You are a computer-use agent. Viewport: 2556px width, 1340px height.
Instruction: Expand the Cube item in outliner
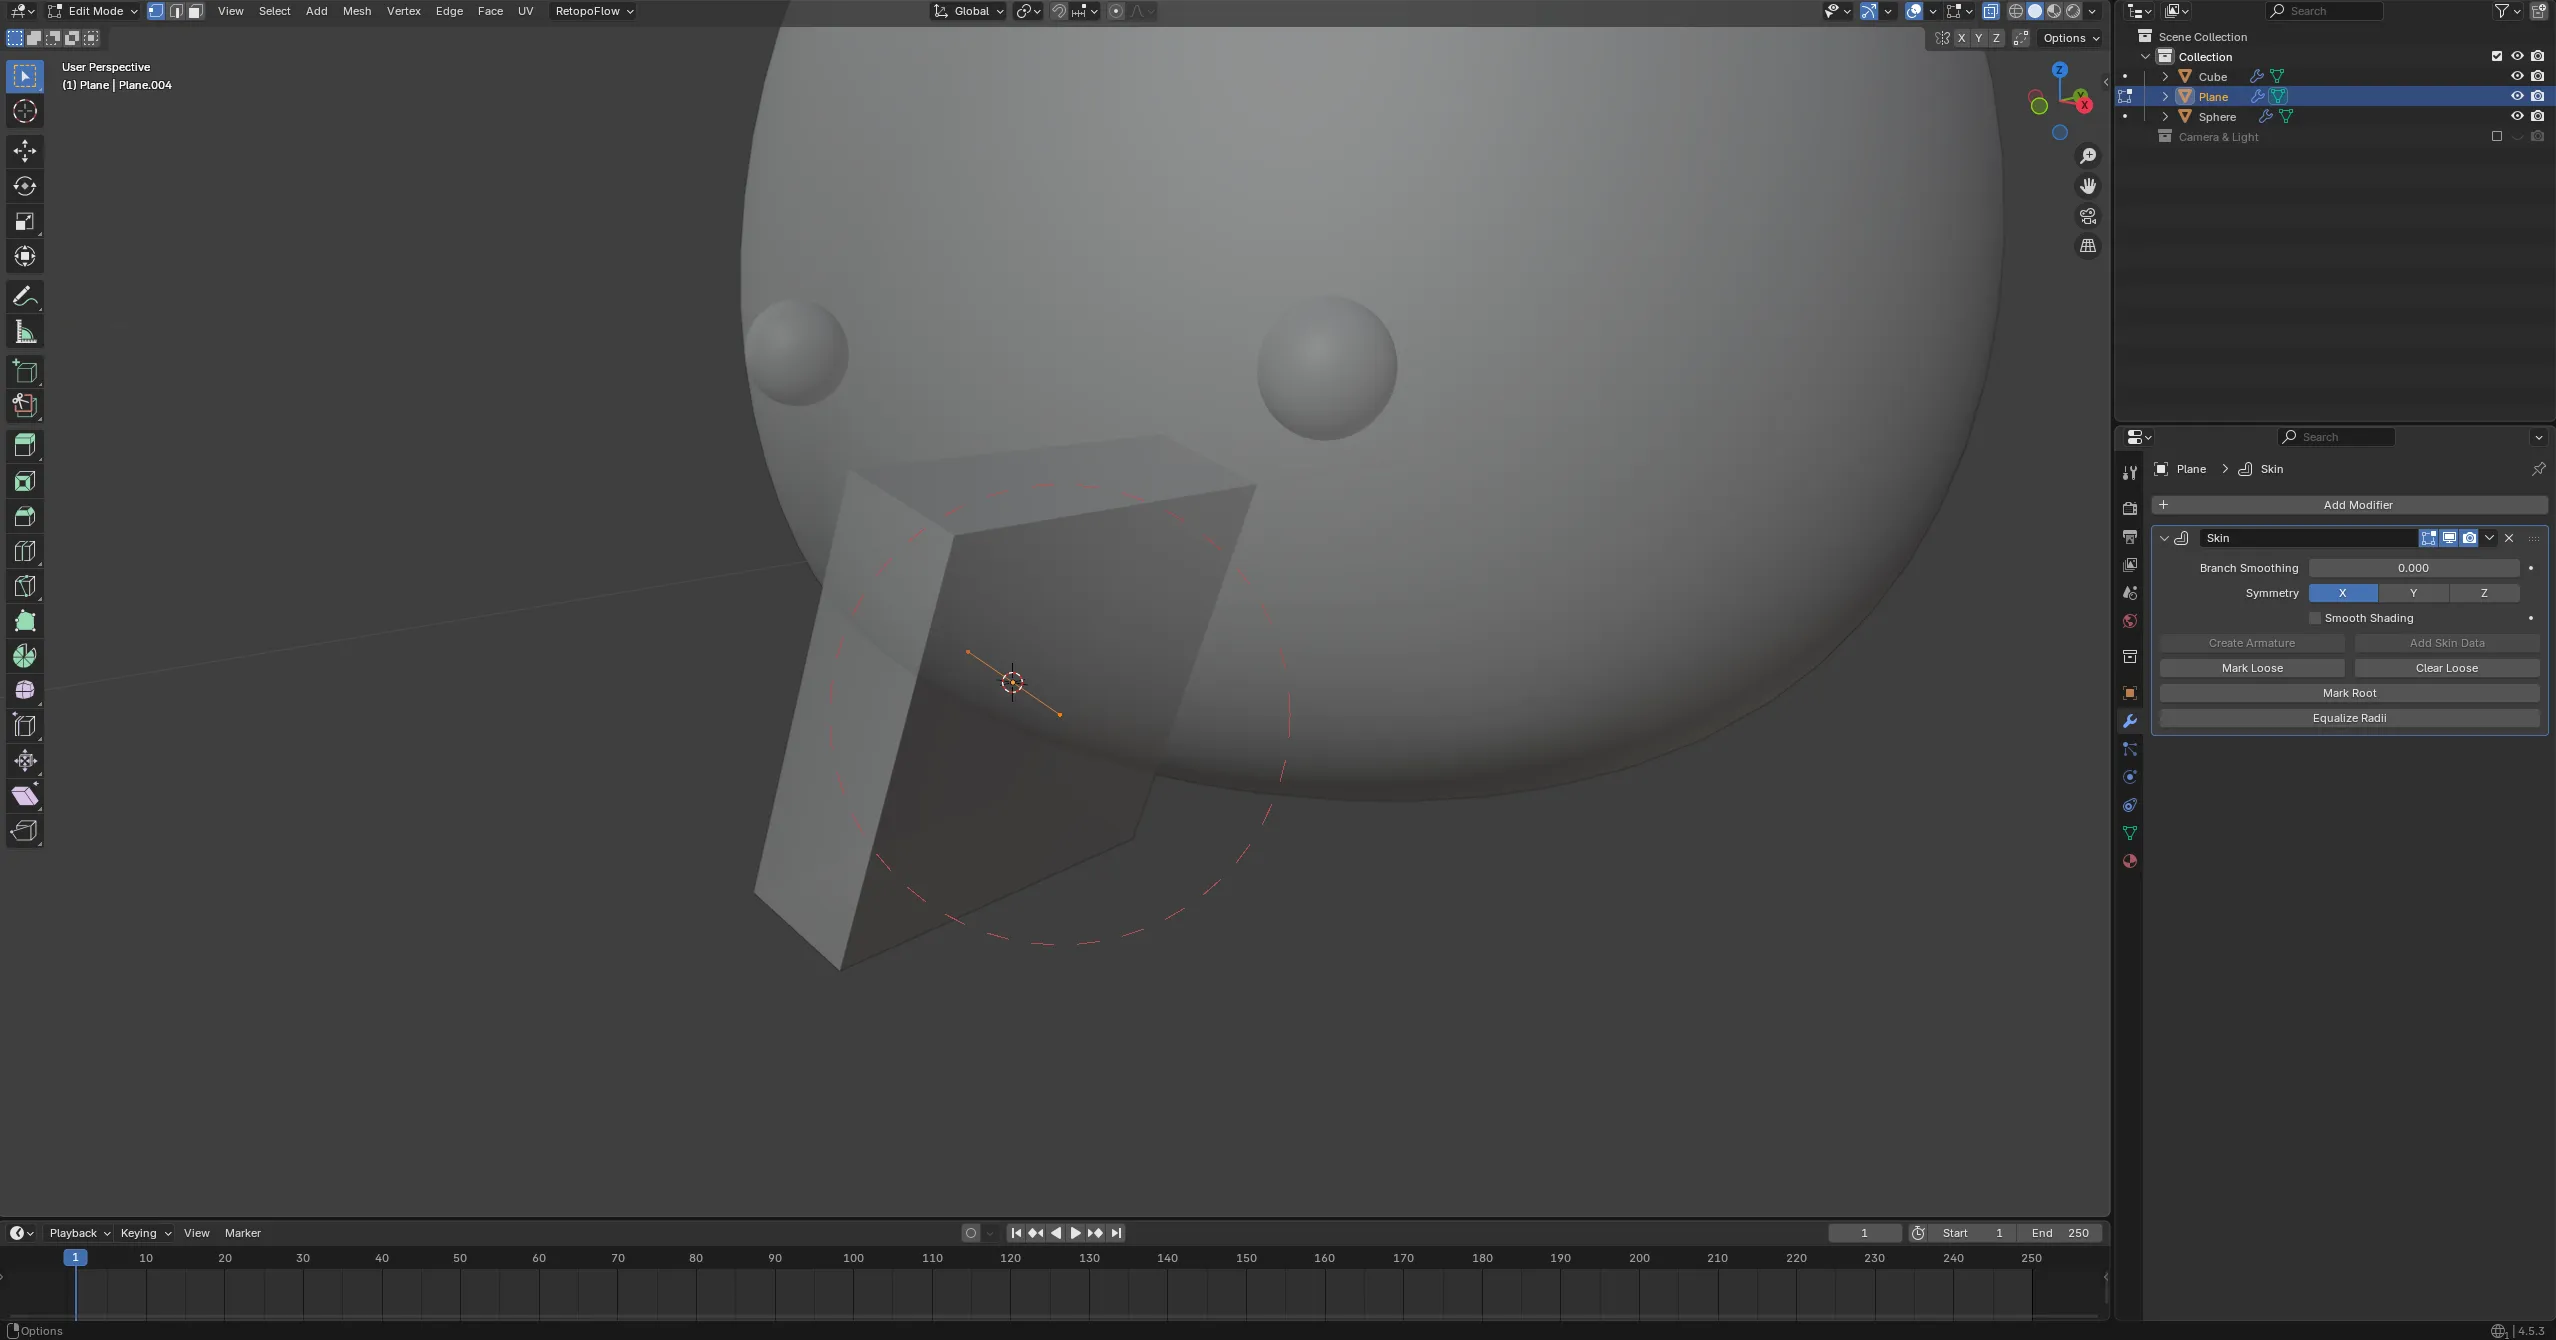tap(2165, 77)
